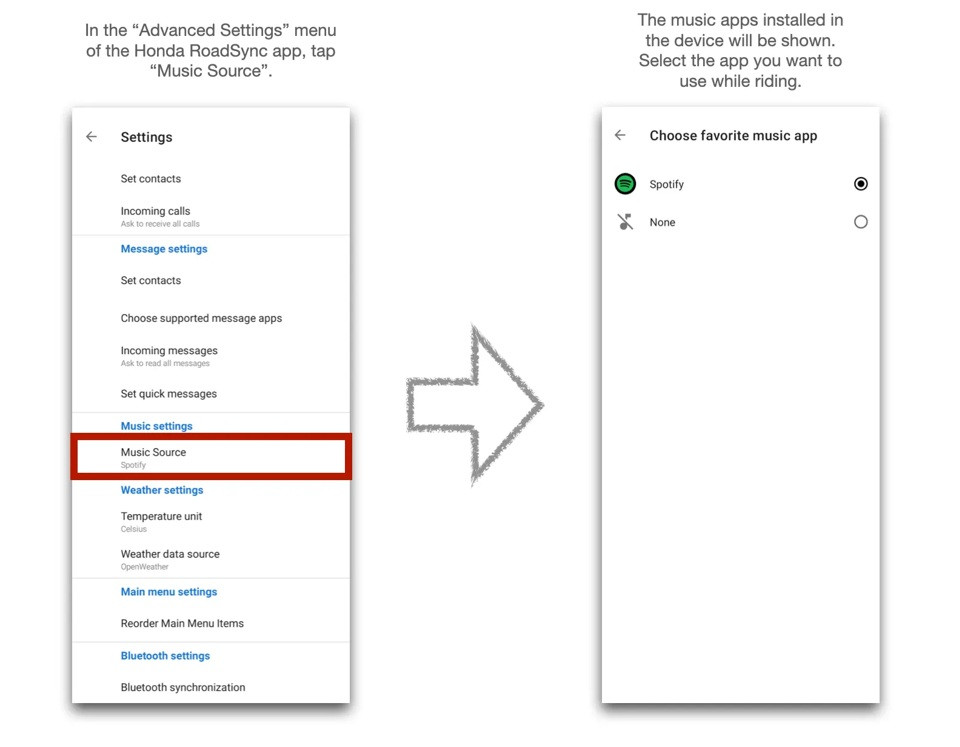960x747 pixels.
Task: Tap Reorder Main Menu Items
Action: pos(211,623)
